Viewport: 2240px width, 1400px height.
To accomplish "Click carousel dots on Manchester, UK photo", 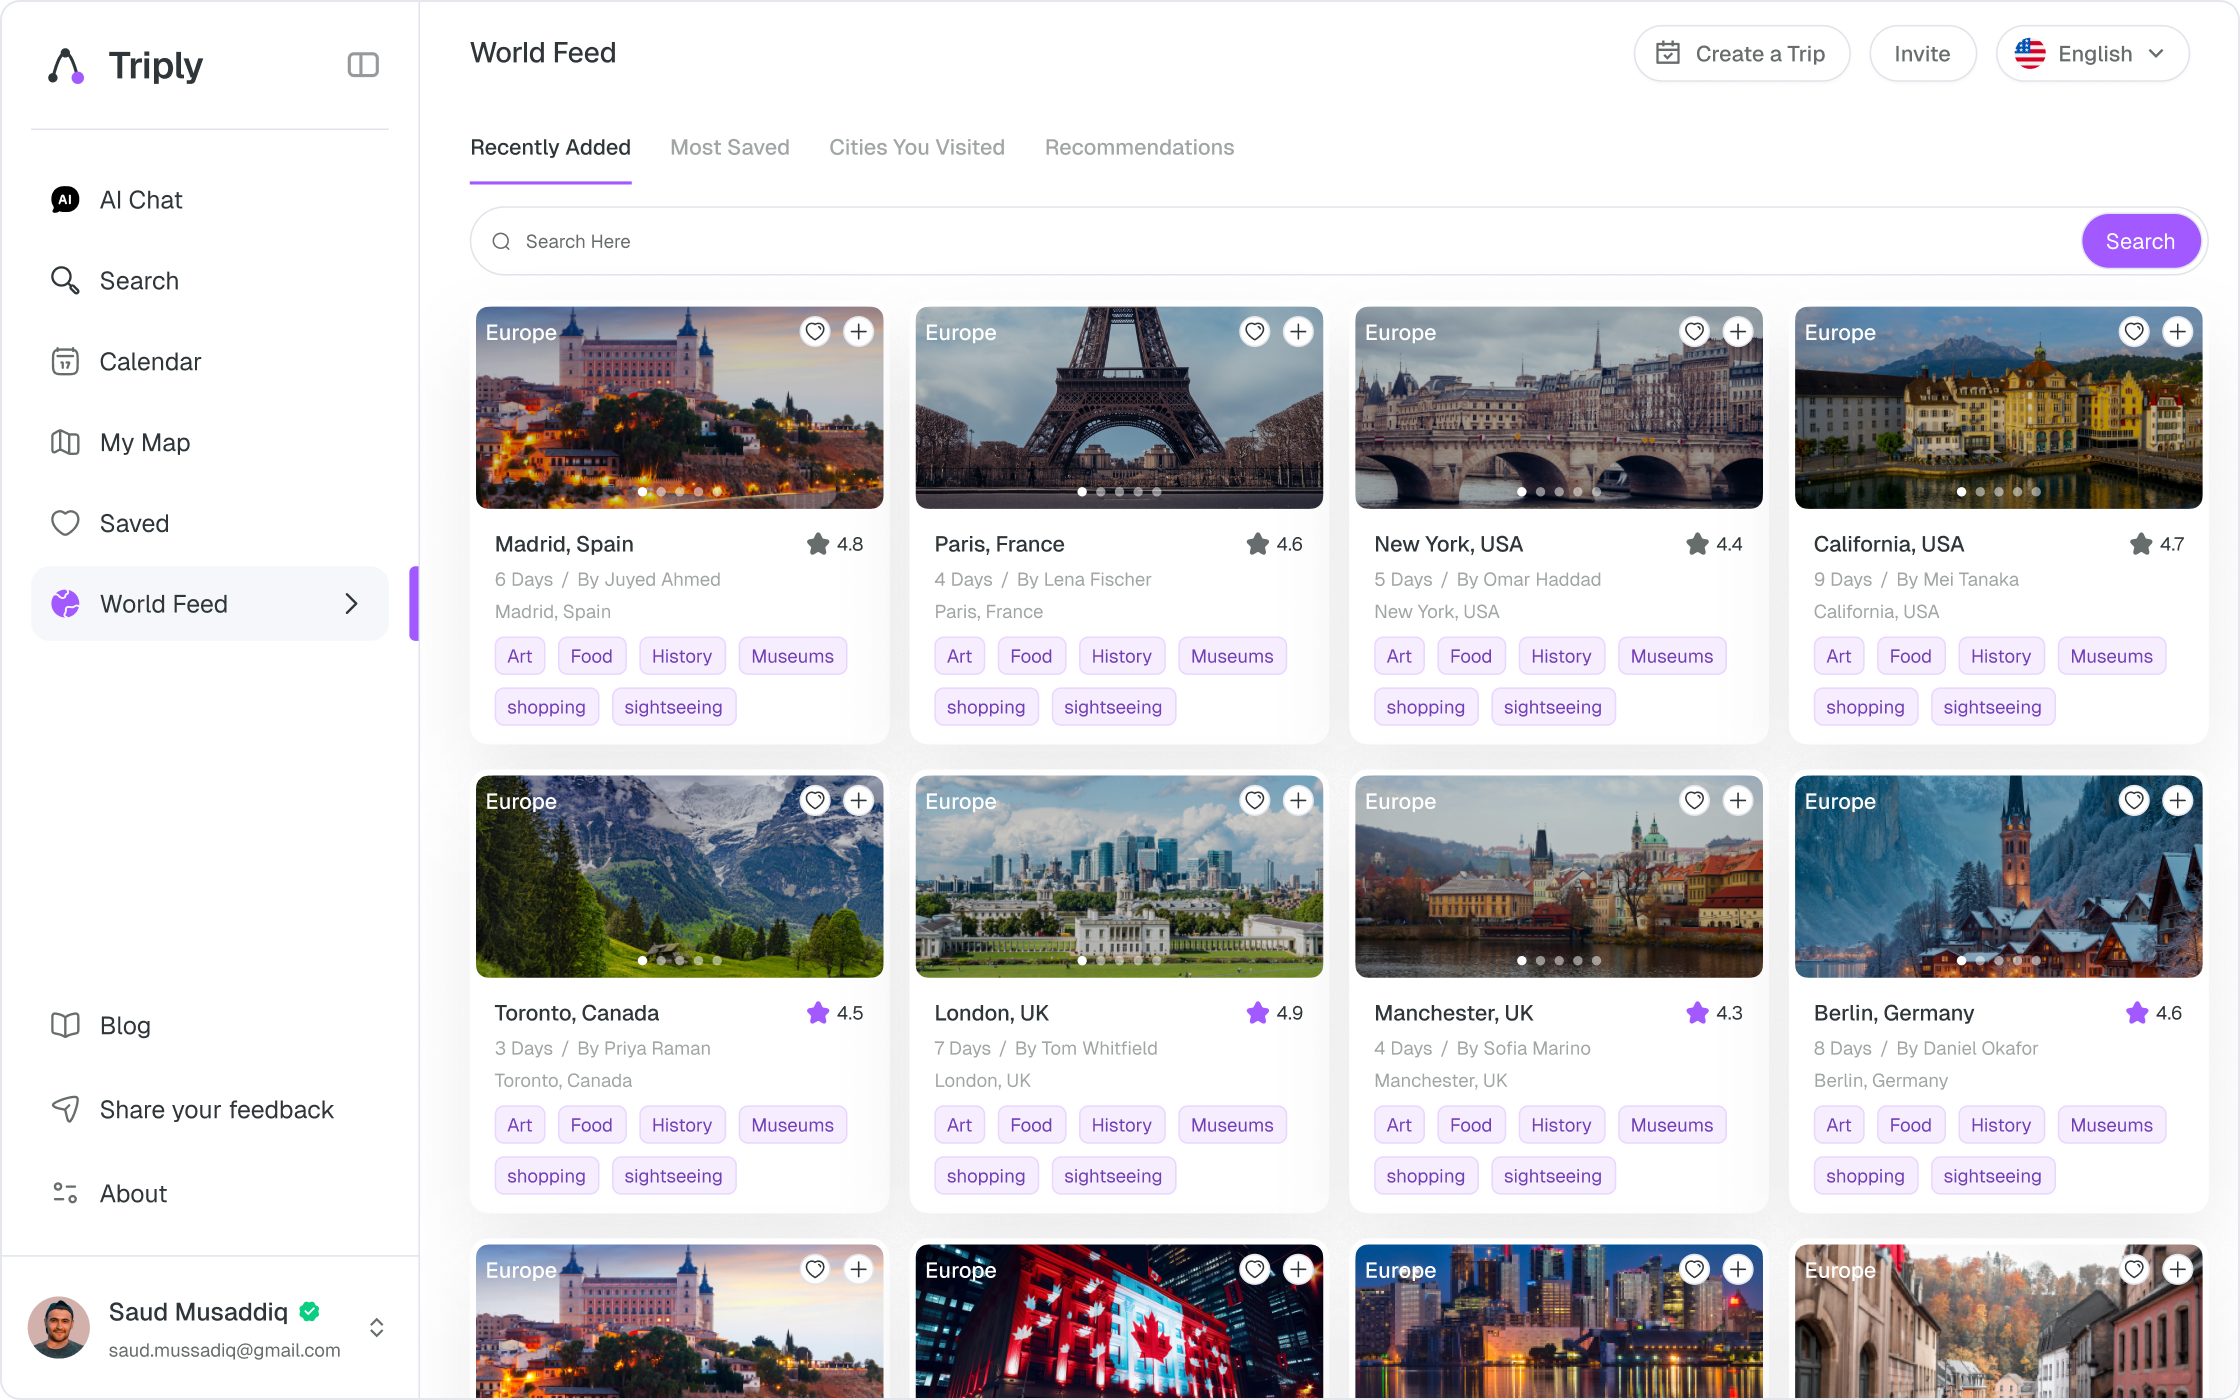I will (x=1558, y=960).
